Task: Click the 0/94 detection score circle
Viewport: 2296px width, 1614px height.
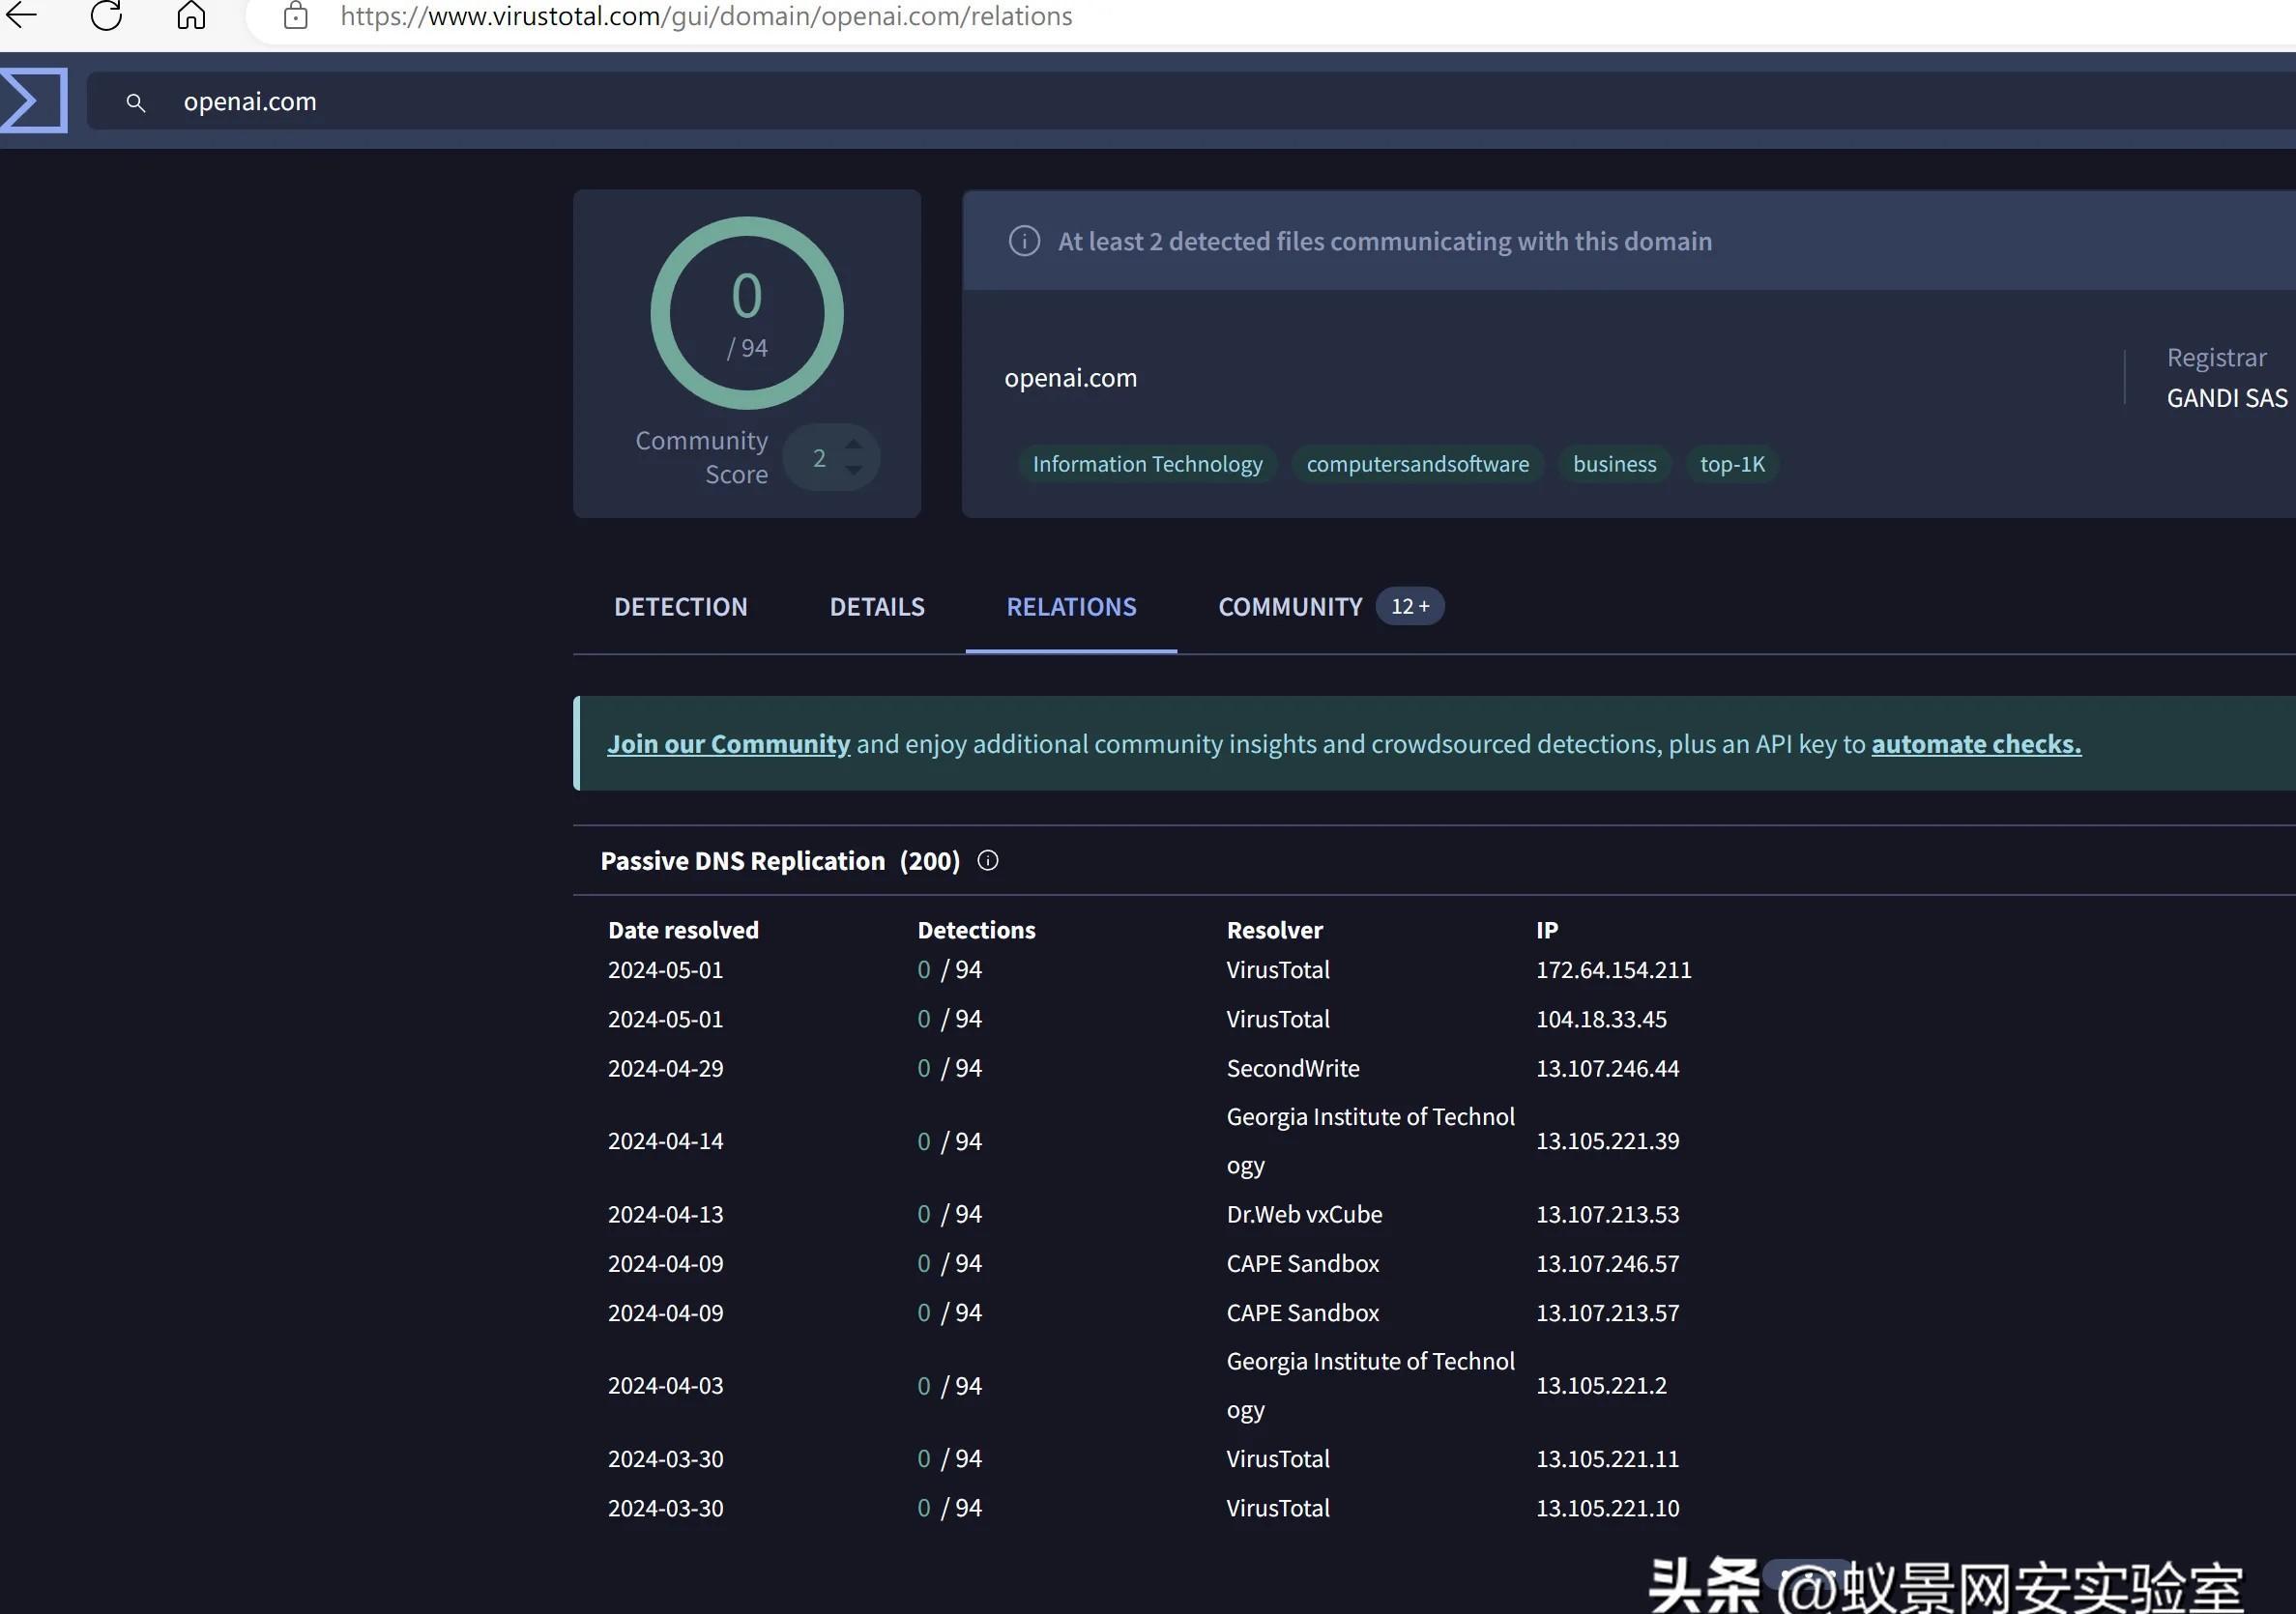Action: coord(747,313)
